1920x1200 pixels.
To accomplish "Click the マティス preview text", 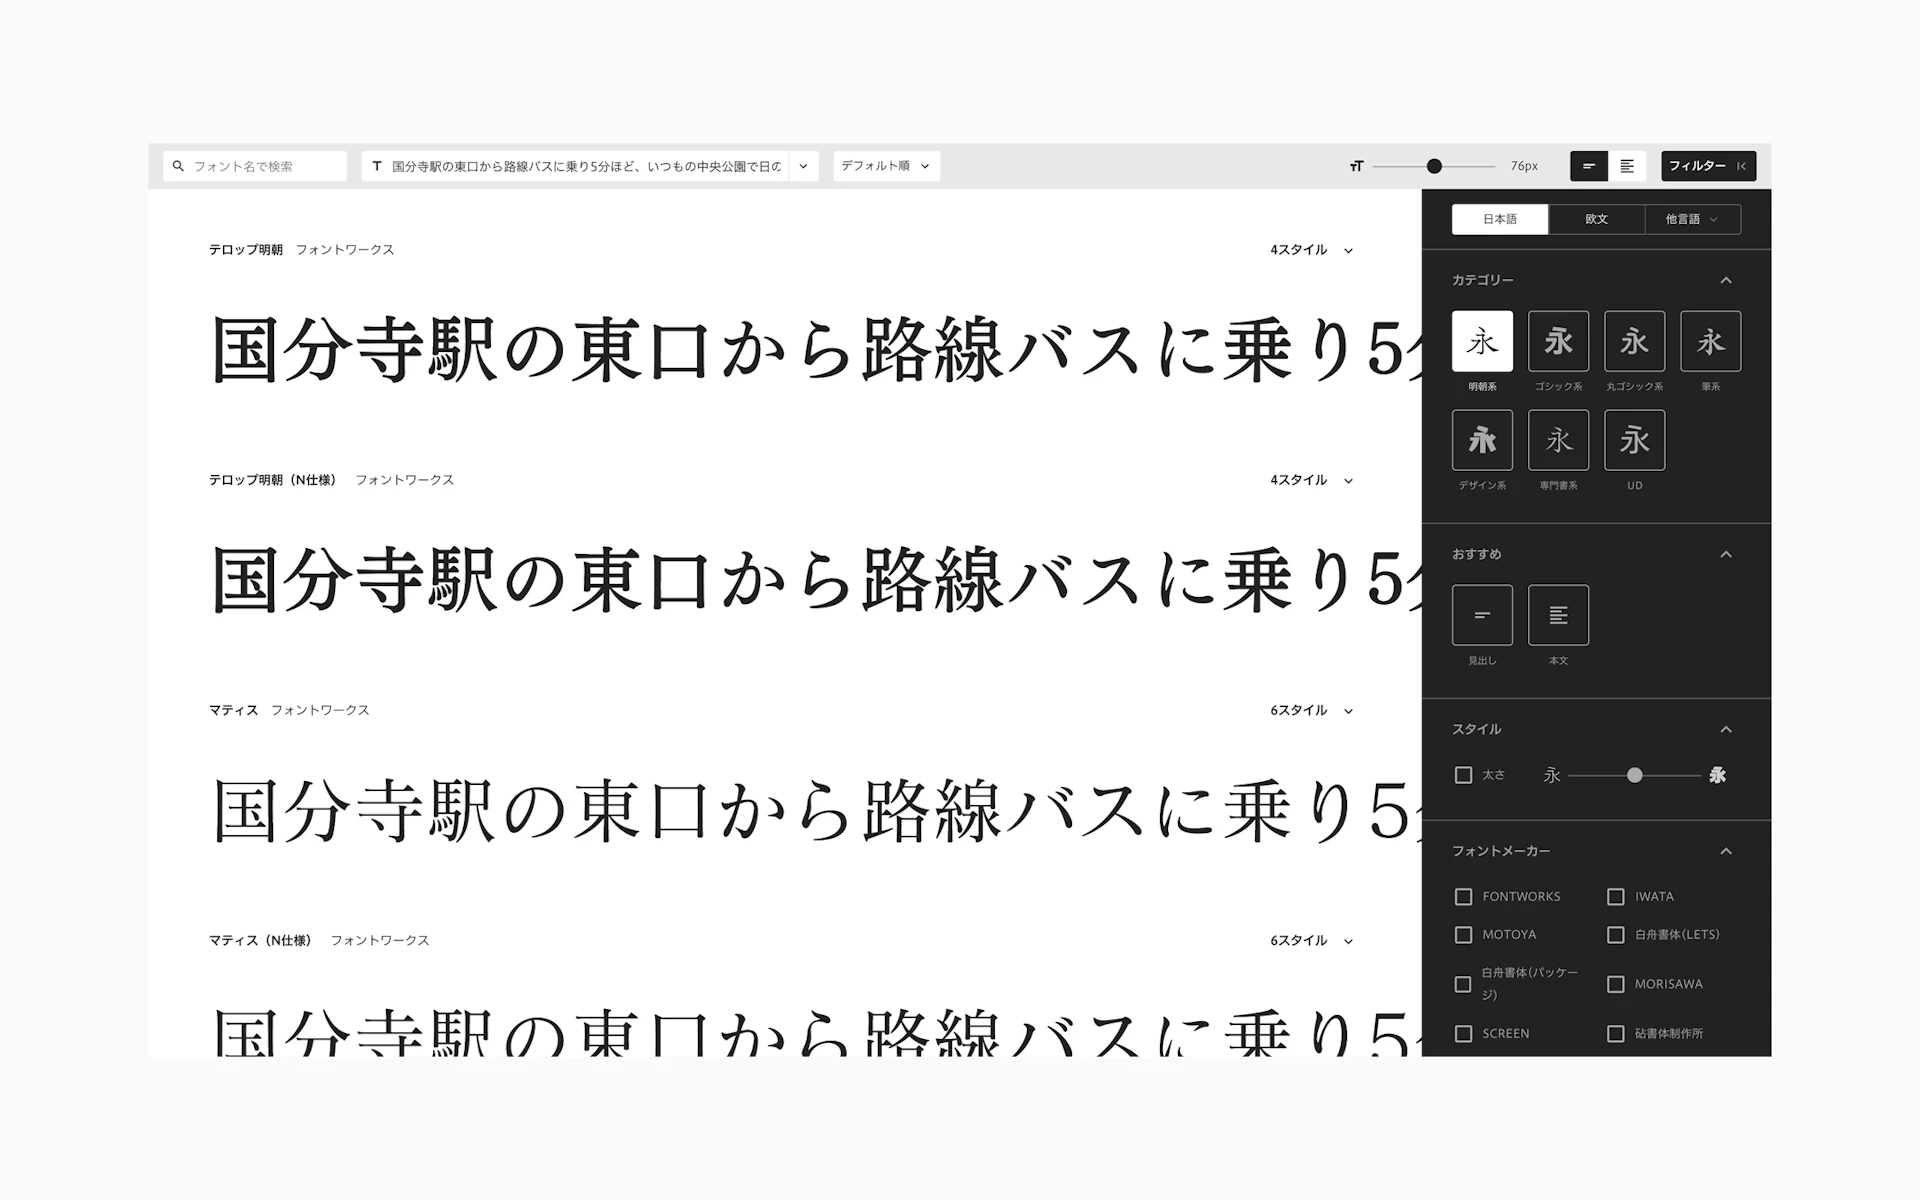I will (x=815, y=809).
